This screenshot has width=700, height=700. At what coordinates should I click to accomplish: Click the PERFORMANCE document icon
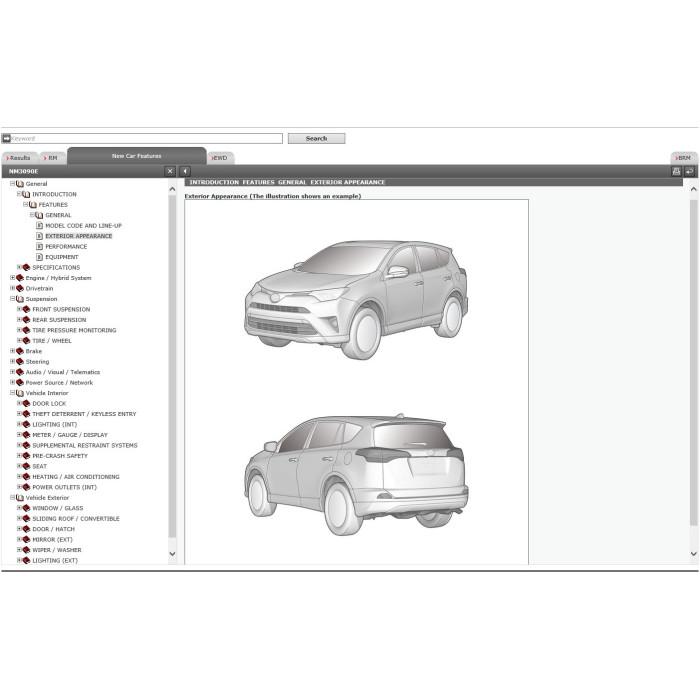(39, 246)
